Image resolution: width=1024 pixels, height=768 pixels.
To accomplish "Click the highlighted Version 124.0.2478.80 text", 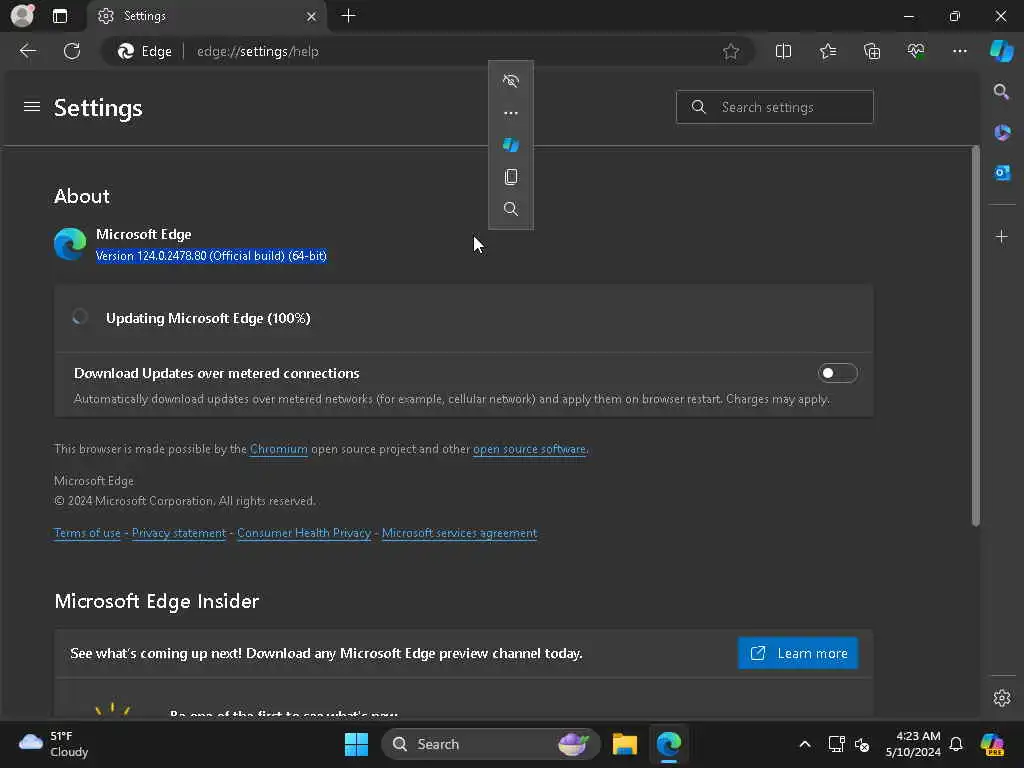I will (x=211, y=256).
